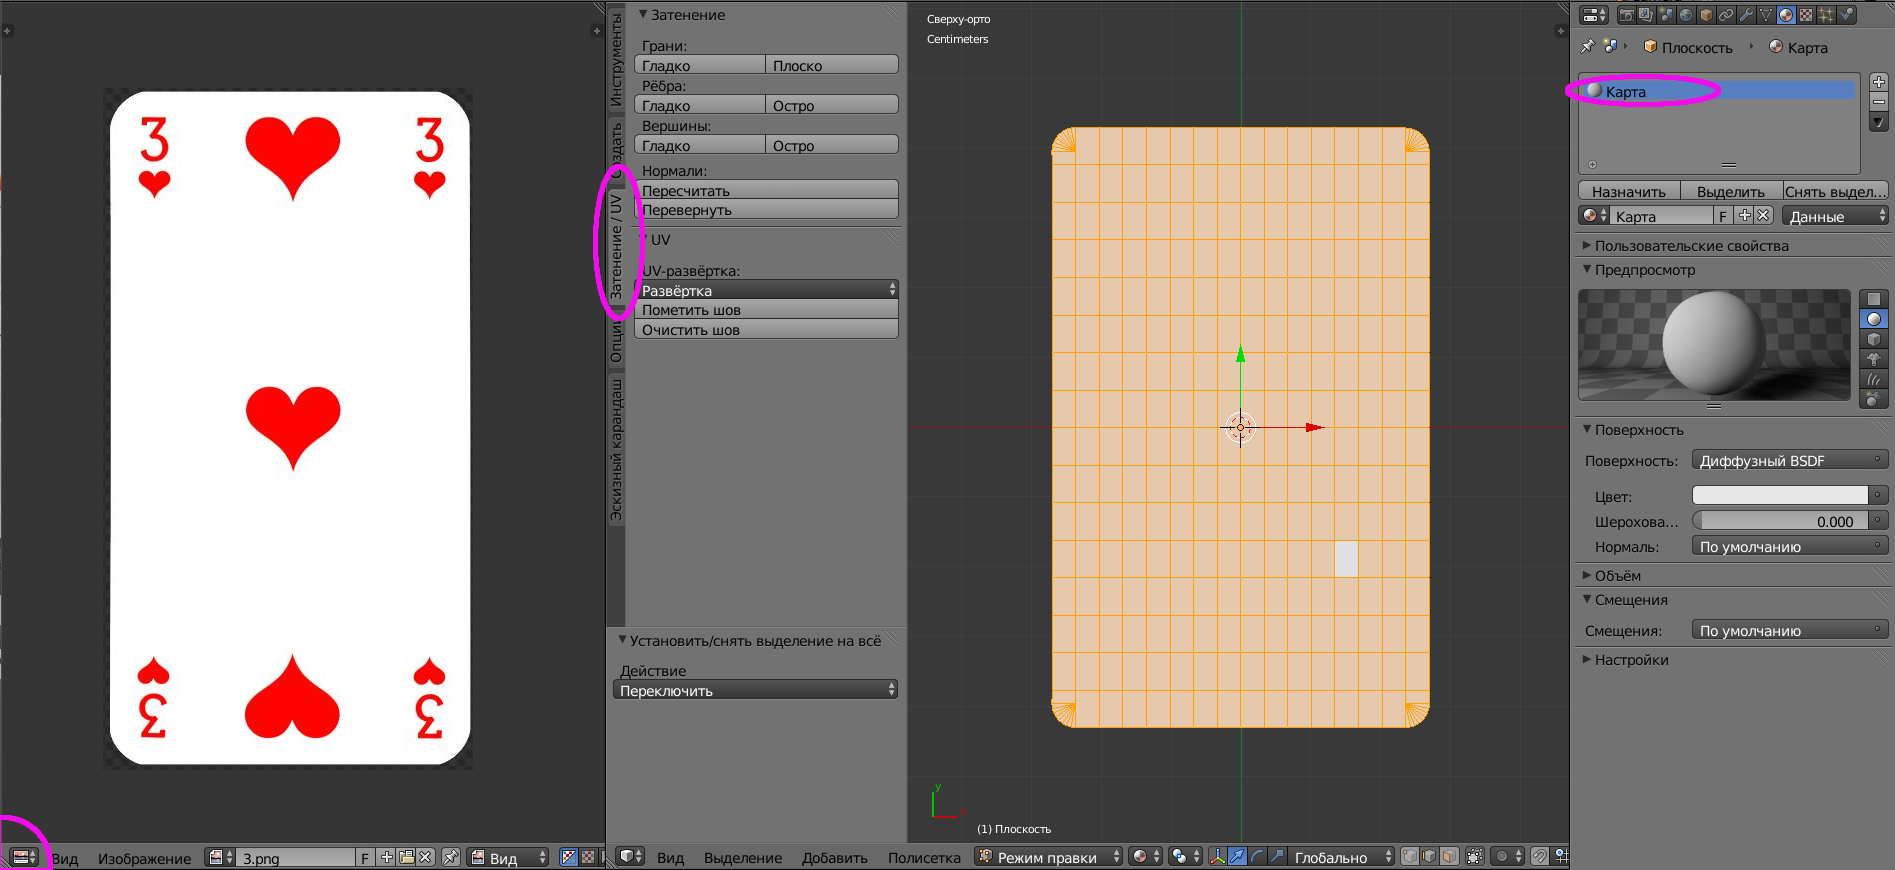Open the Texture checkerboard tab

[1806, 15]
